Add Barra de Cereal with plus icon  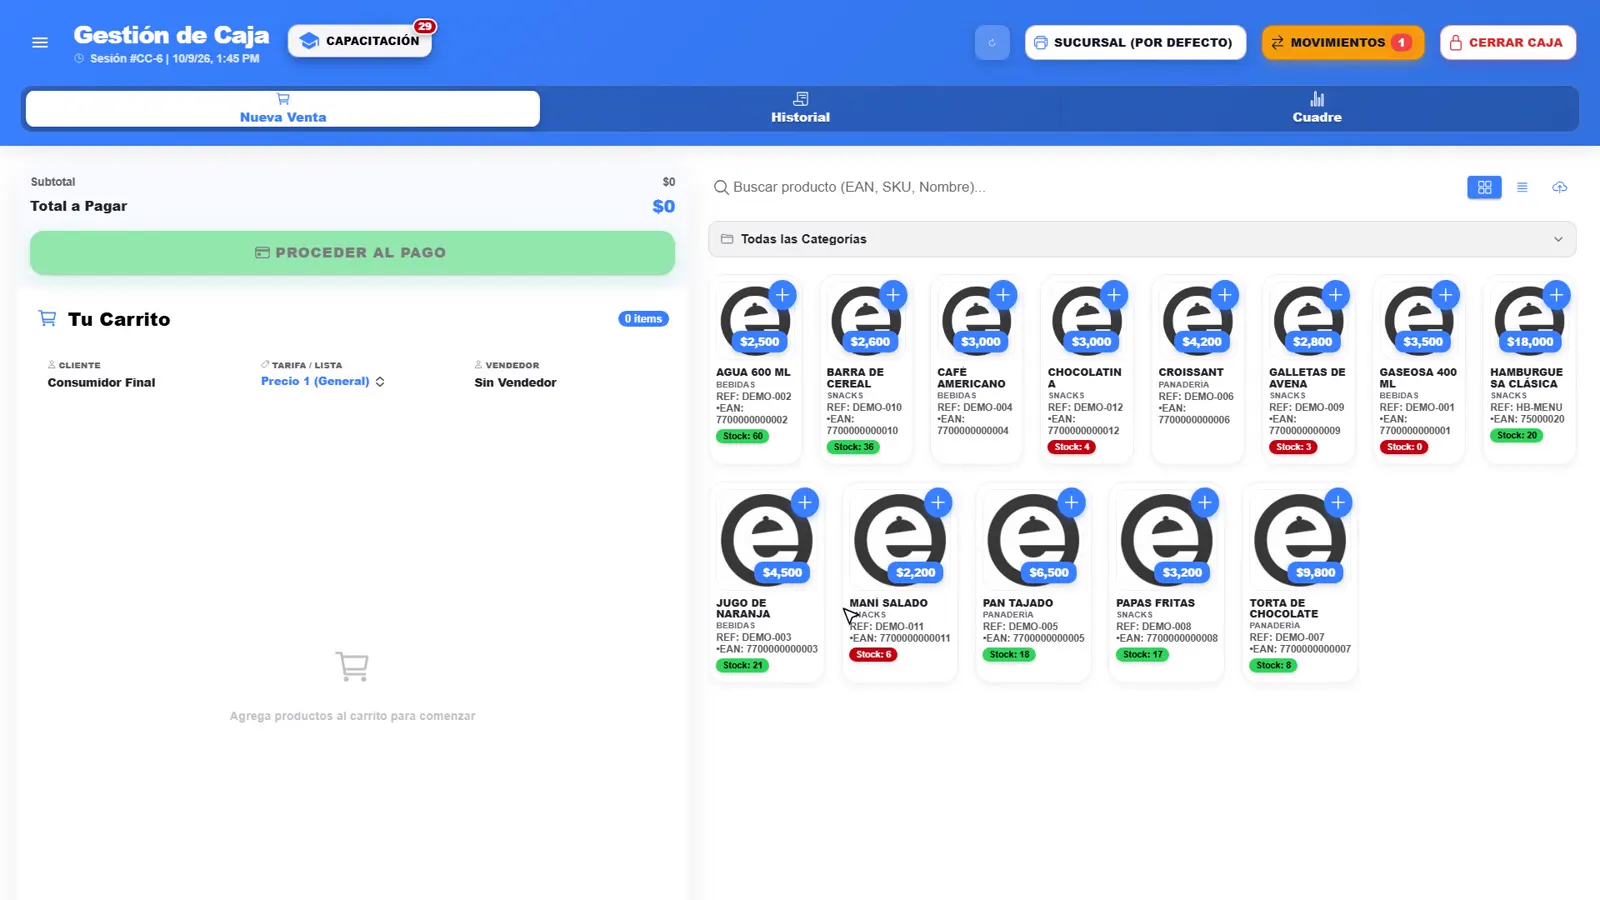click(893, 295)
